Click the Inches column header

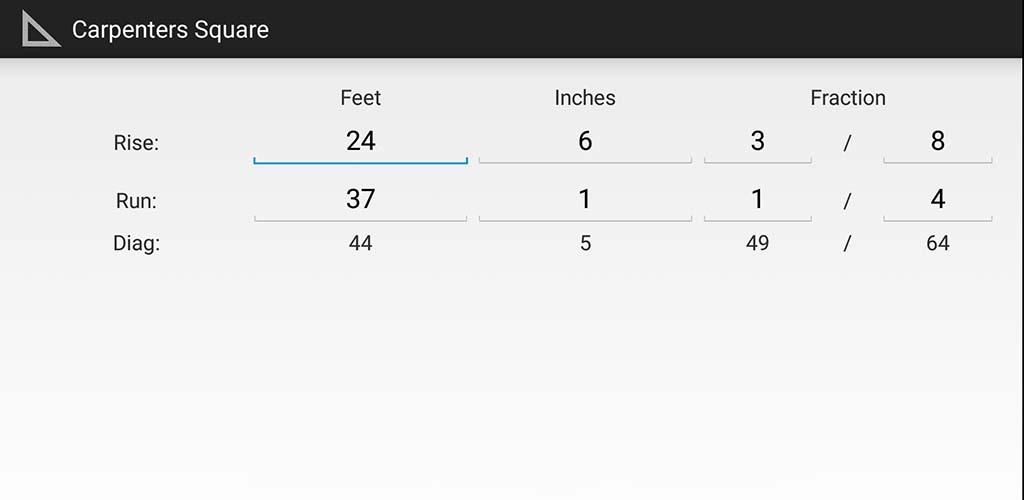(585, 98)
